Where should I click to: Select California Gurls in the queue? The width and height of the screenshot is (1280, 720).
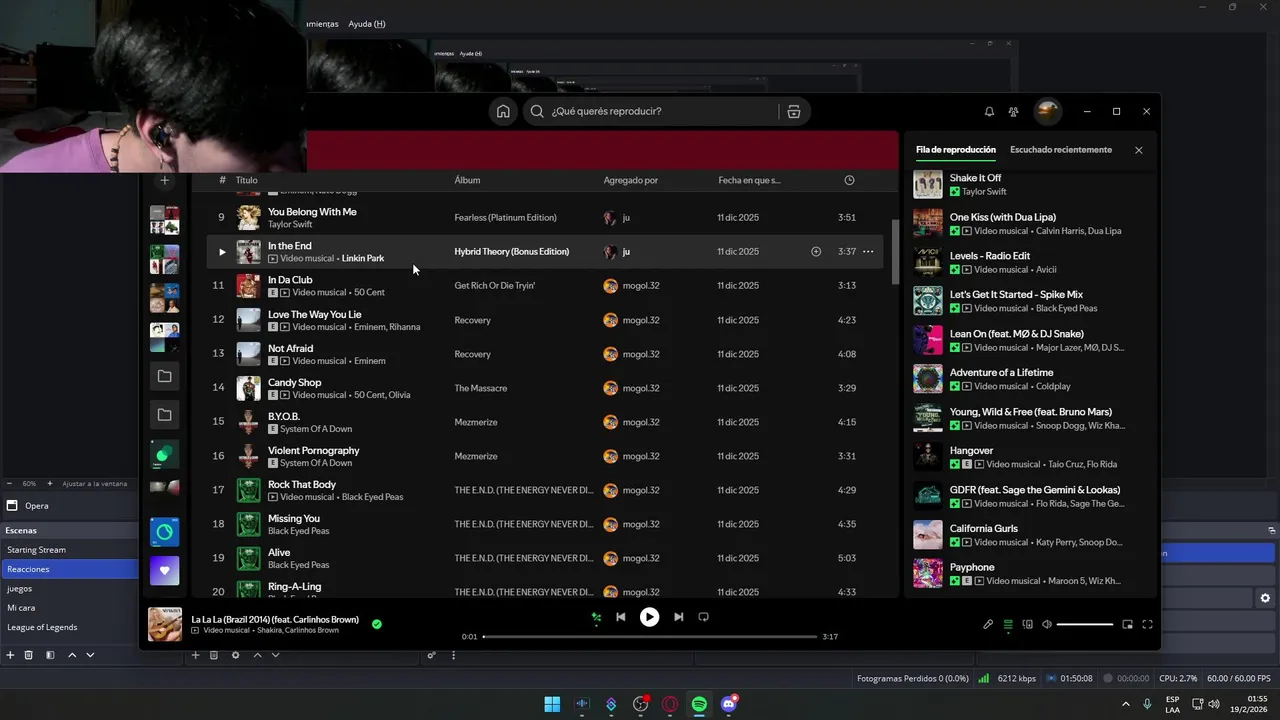point(1030,535)
